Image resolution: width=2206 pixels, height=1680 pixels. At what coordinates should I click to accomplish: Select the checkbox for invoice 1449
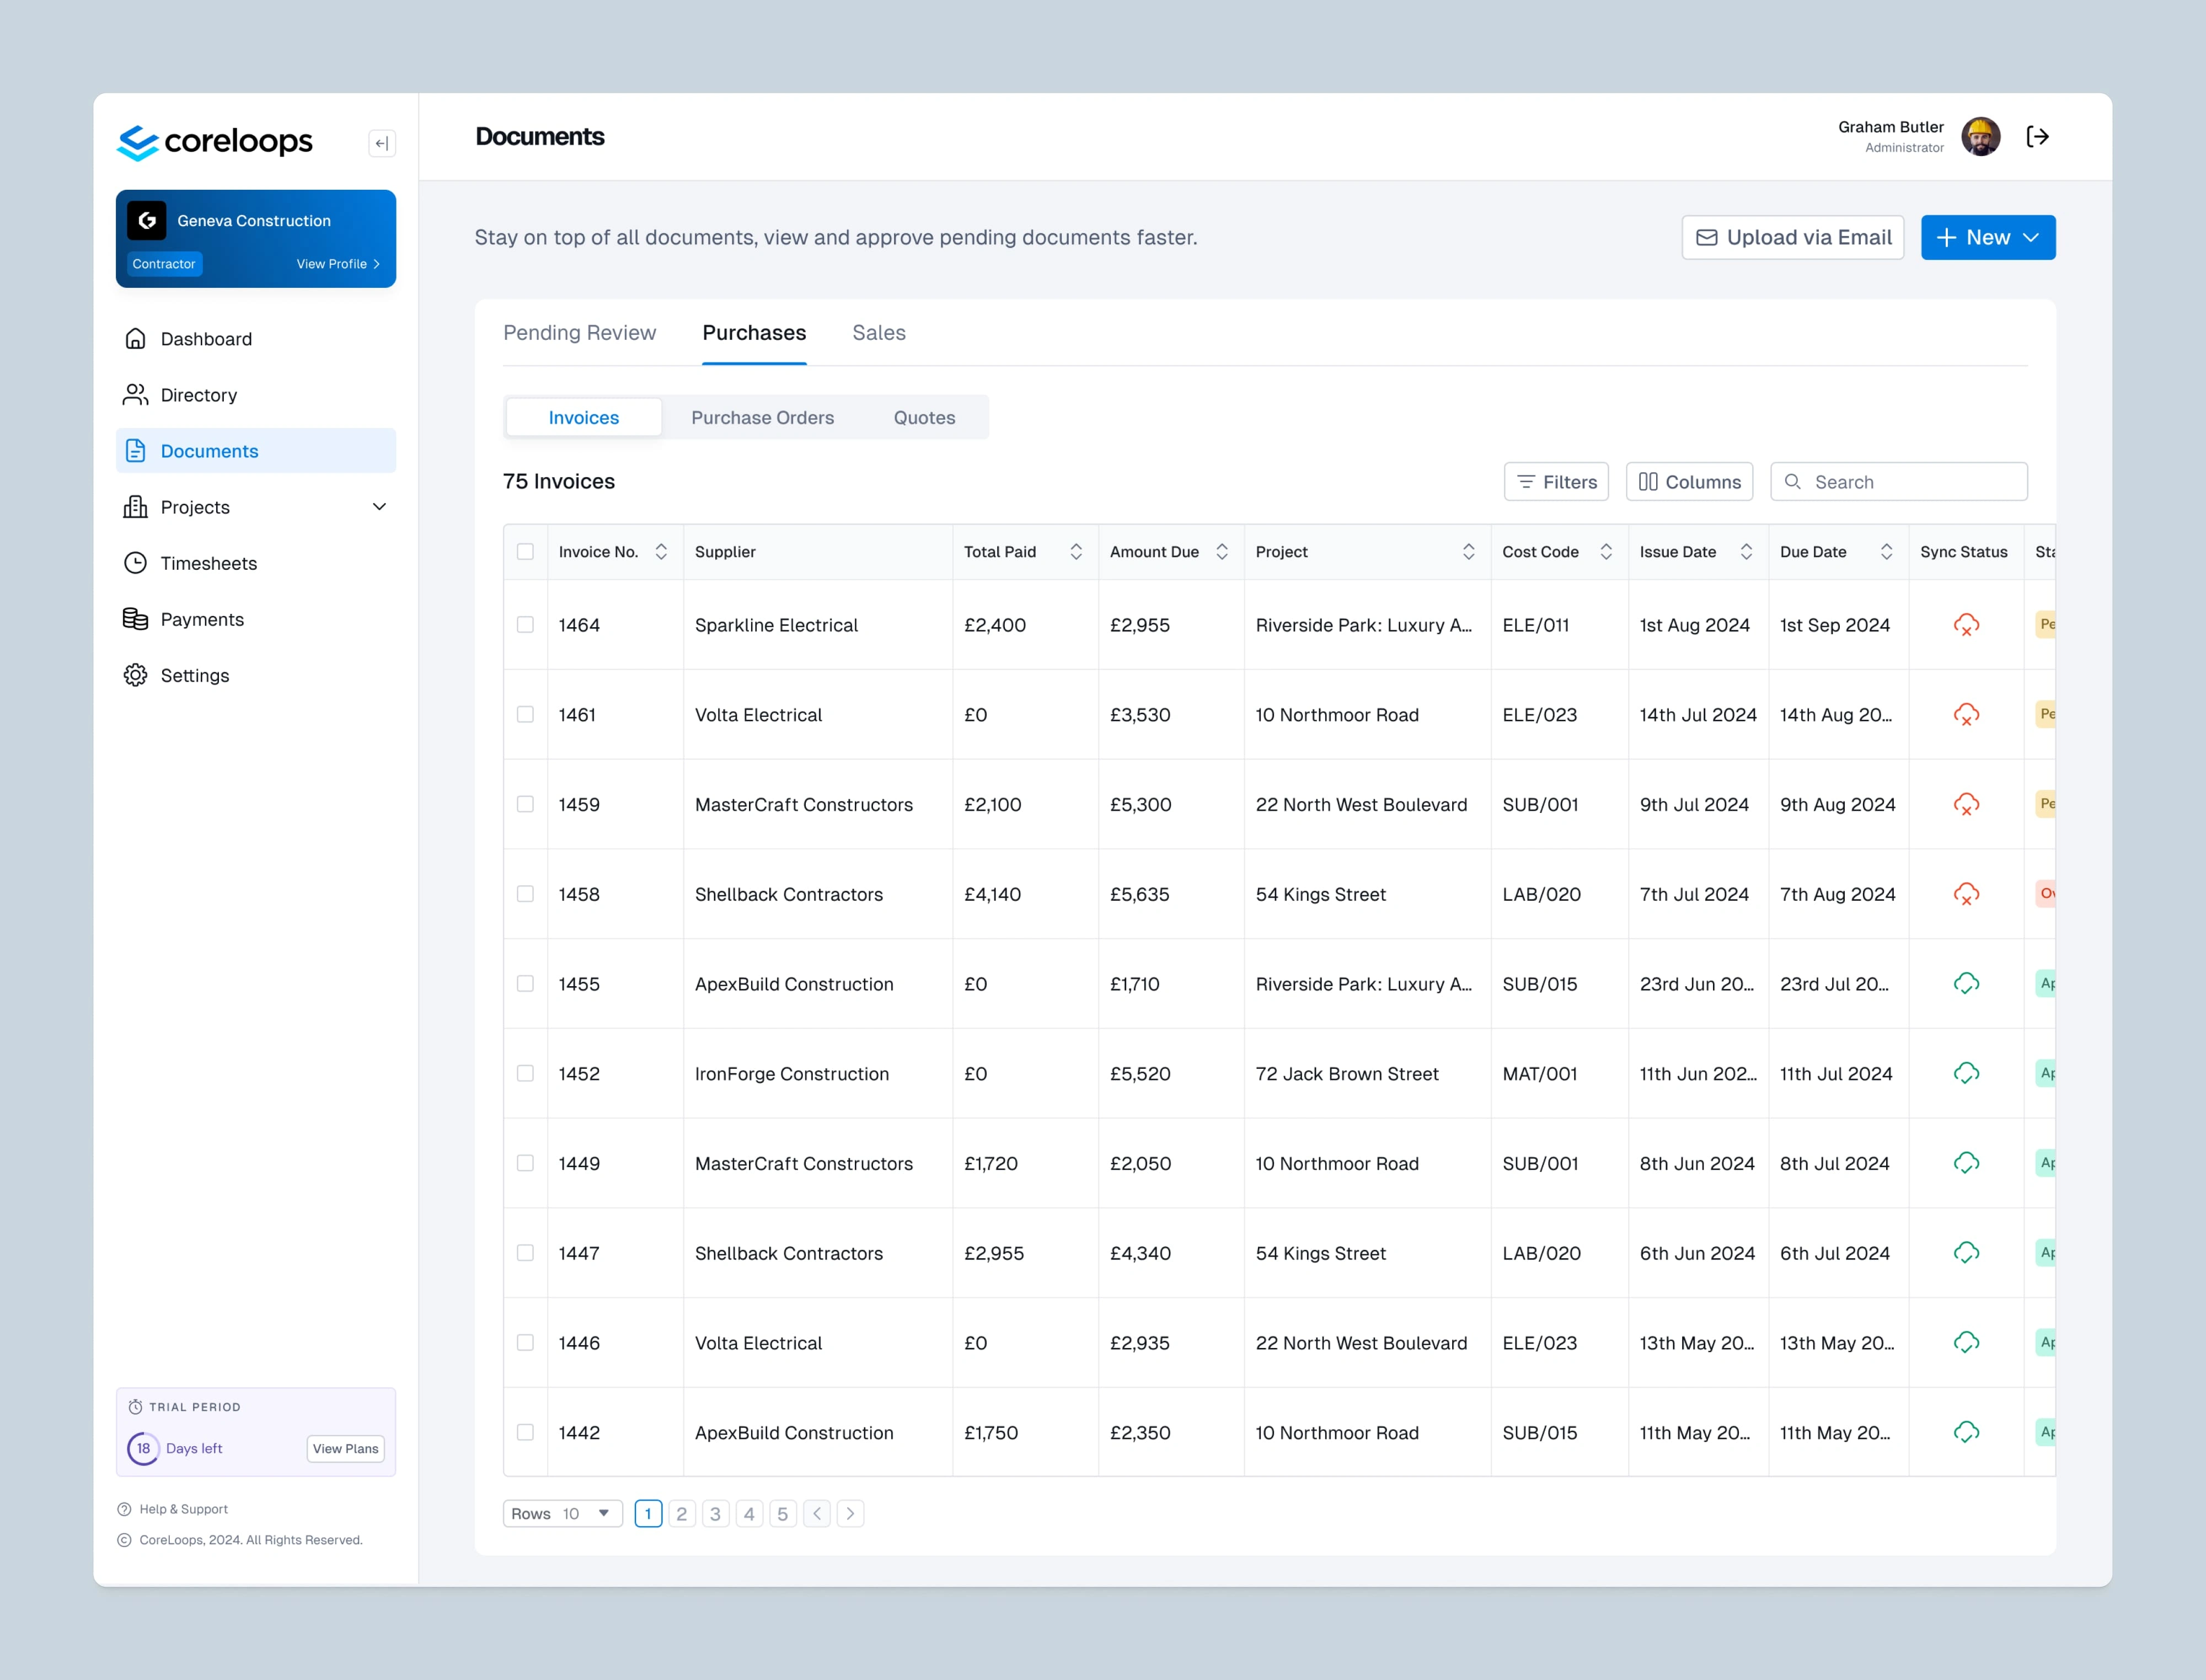click(x=525, y=1163)
